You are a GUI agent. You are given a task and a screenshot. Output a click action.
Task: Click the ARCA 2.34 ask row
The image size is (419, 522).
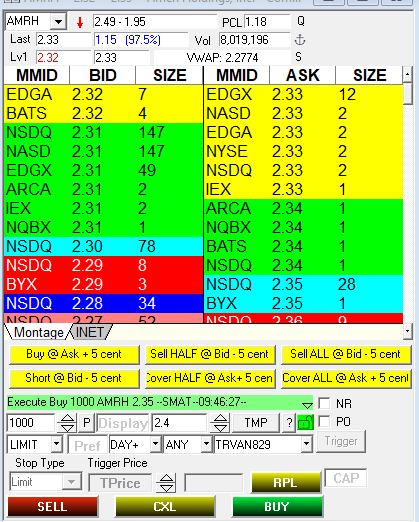pos(303,208)
